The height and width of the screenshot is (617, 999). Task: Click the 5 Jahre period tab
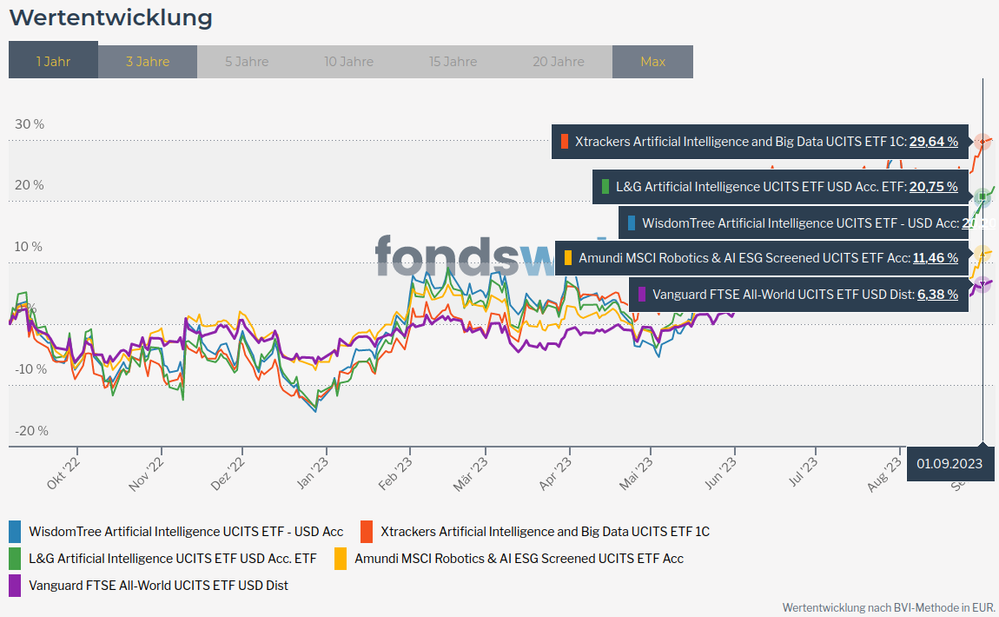pos(246,61)
